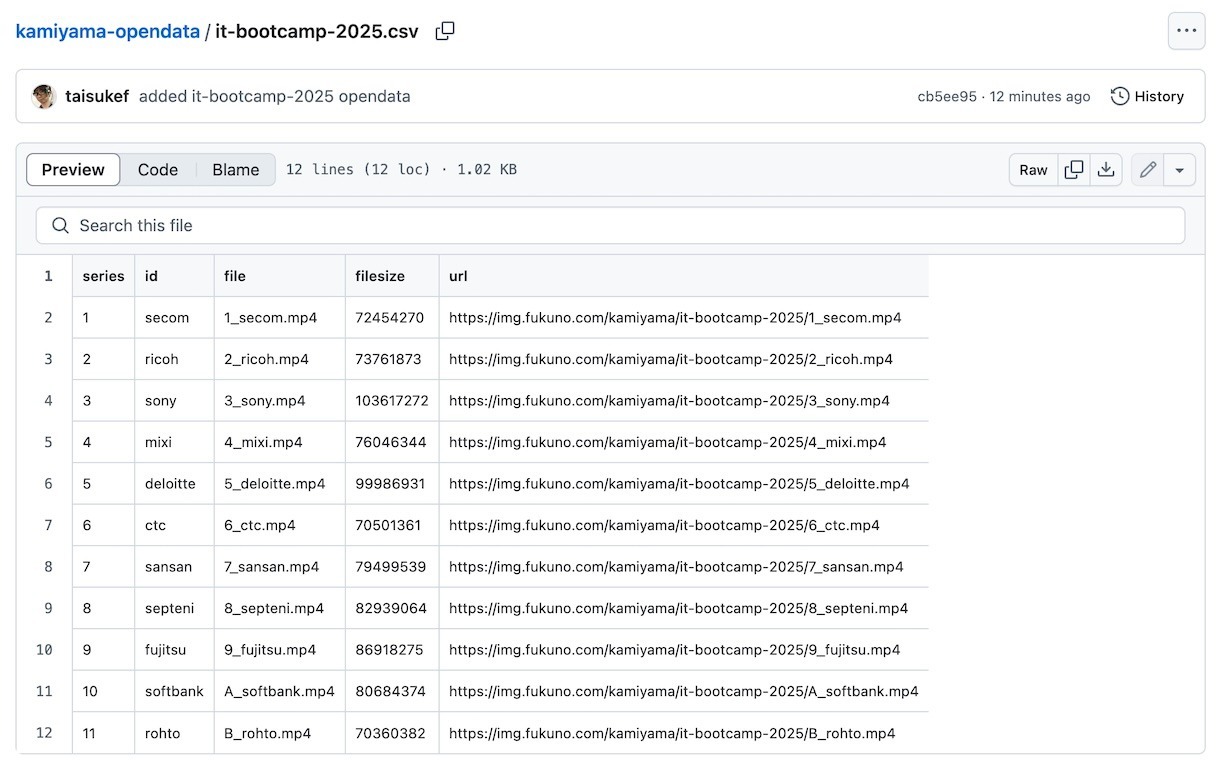Click the '3_sony.mp4' file cell
Screen dimensions: 1220x771
(x=280, y=401)
